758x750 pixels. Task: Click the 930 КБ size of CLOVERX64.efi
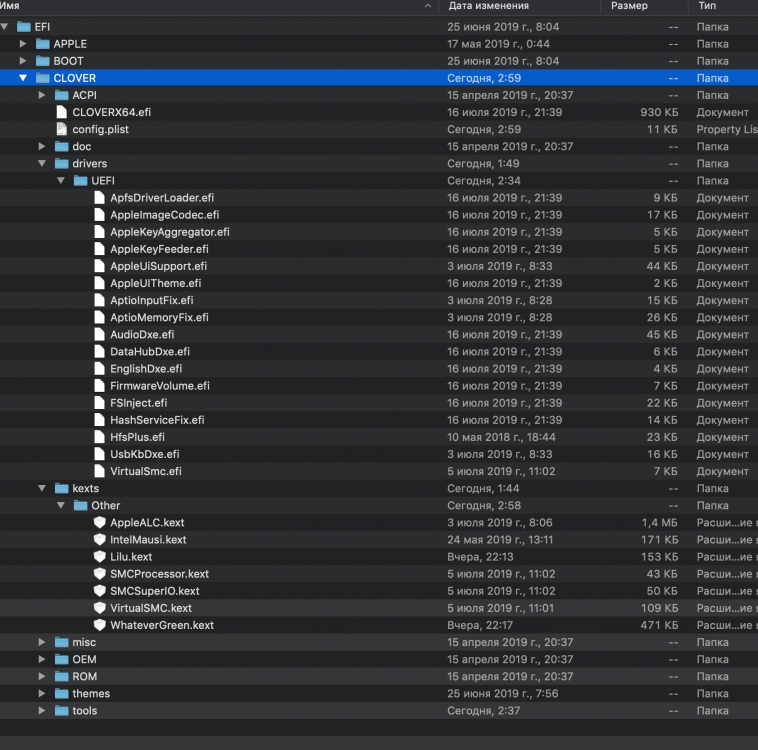tap(659, 112)
